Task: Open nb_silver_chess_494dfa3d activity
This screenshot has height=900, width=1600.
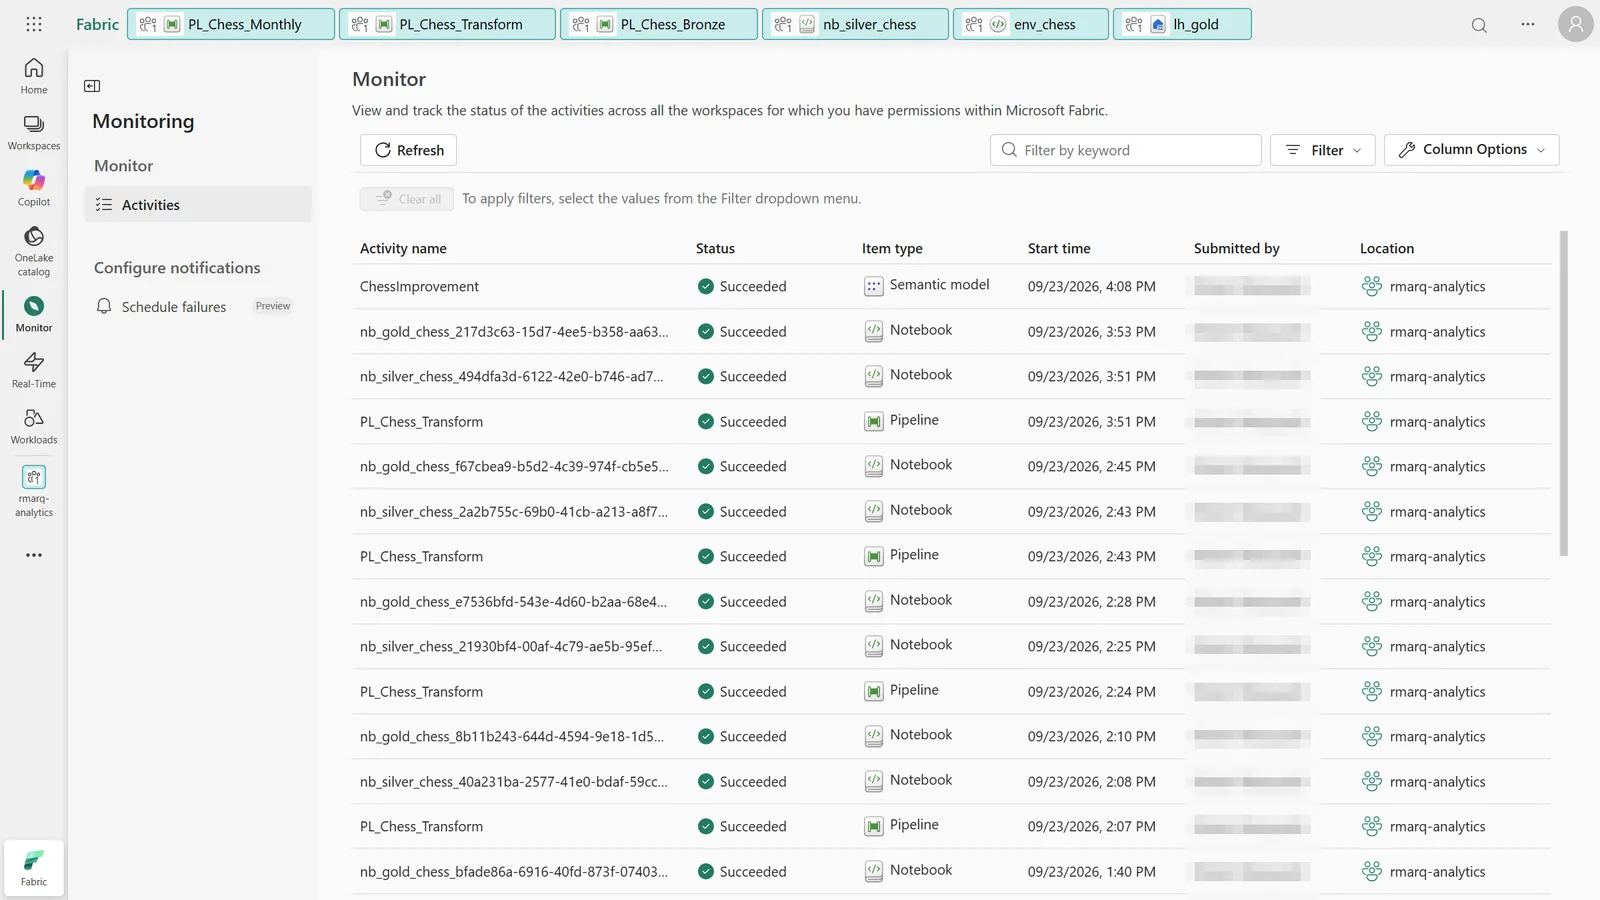Action: 511,376
